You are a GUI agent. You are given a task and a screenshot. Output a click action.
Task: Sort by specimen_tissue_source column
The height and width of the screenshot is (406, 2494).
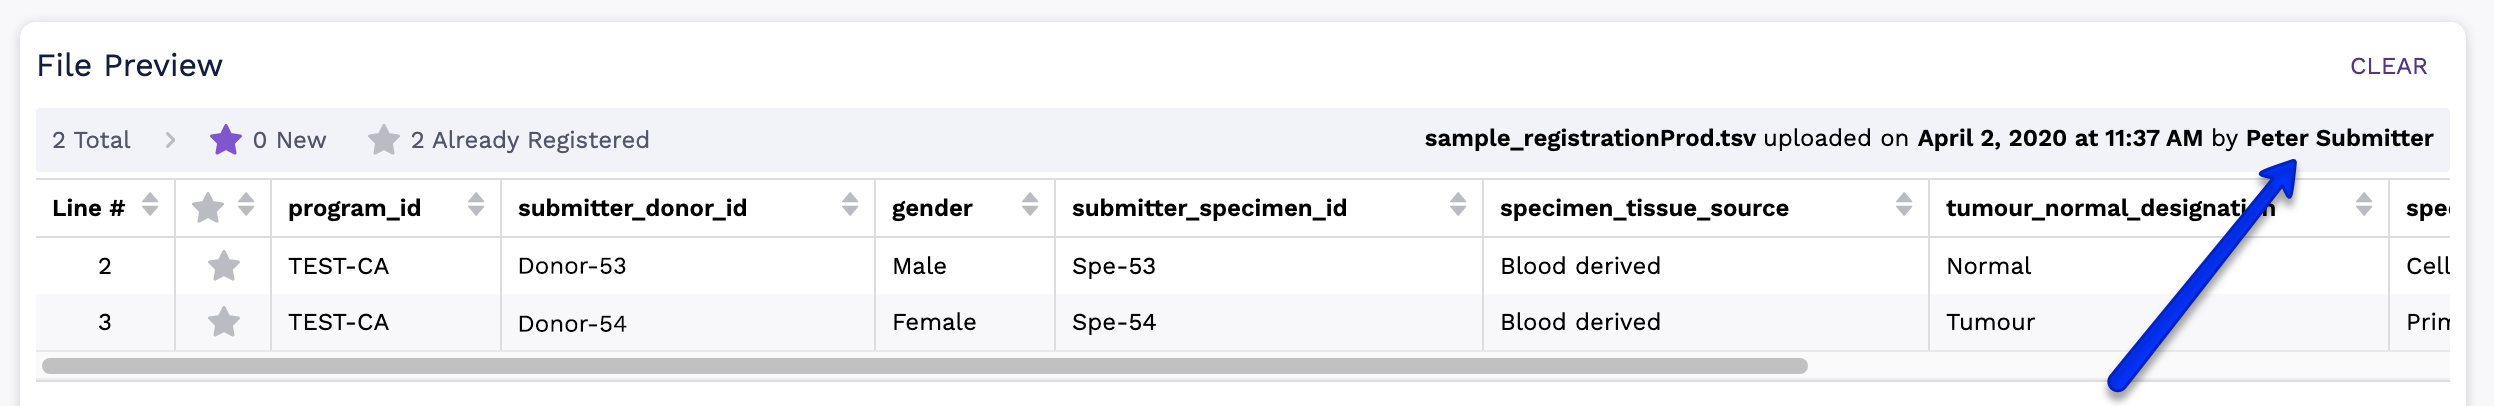[1904, 205]
